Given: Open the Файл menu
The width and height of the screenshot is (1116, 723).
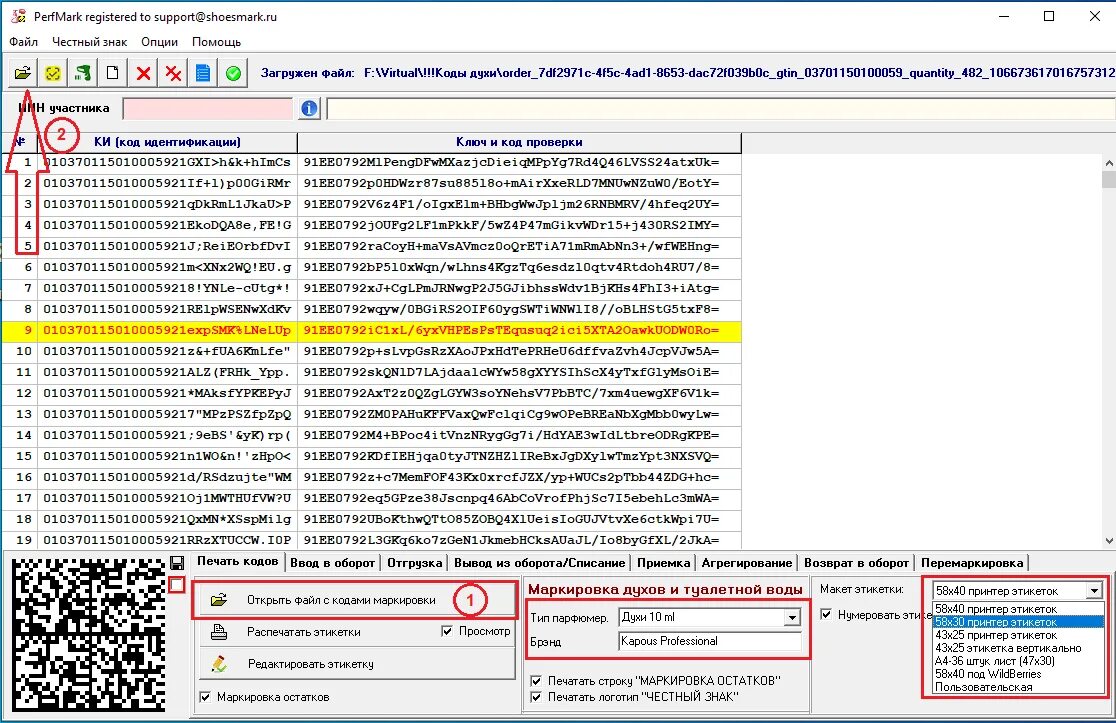Looking at the screenshot, I should [x=23, y=42].
